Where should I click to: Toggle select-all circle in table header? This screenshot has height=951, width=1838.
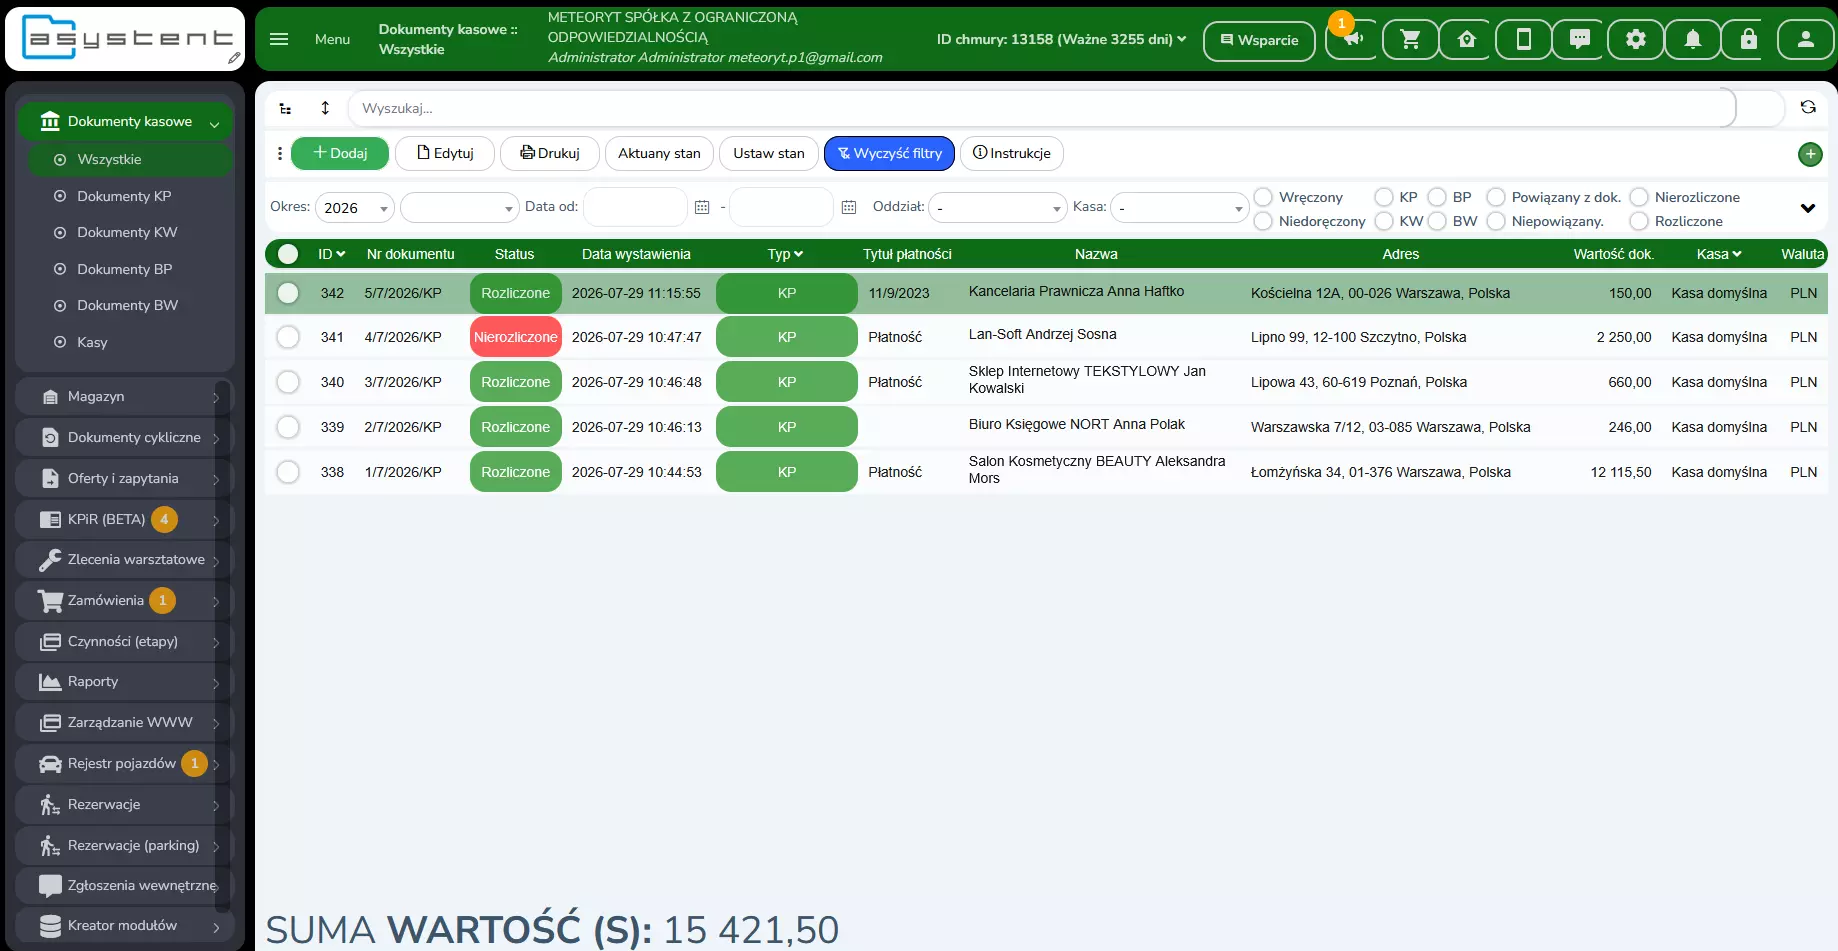click(288, 254)
